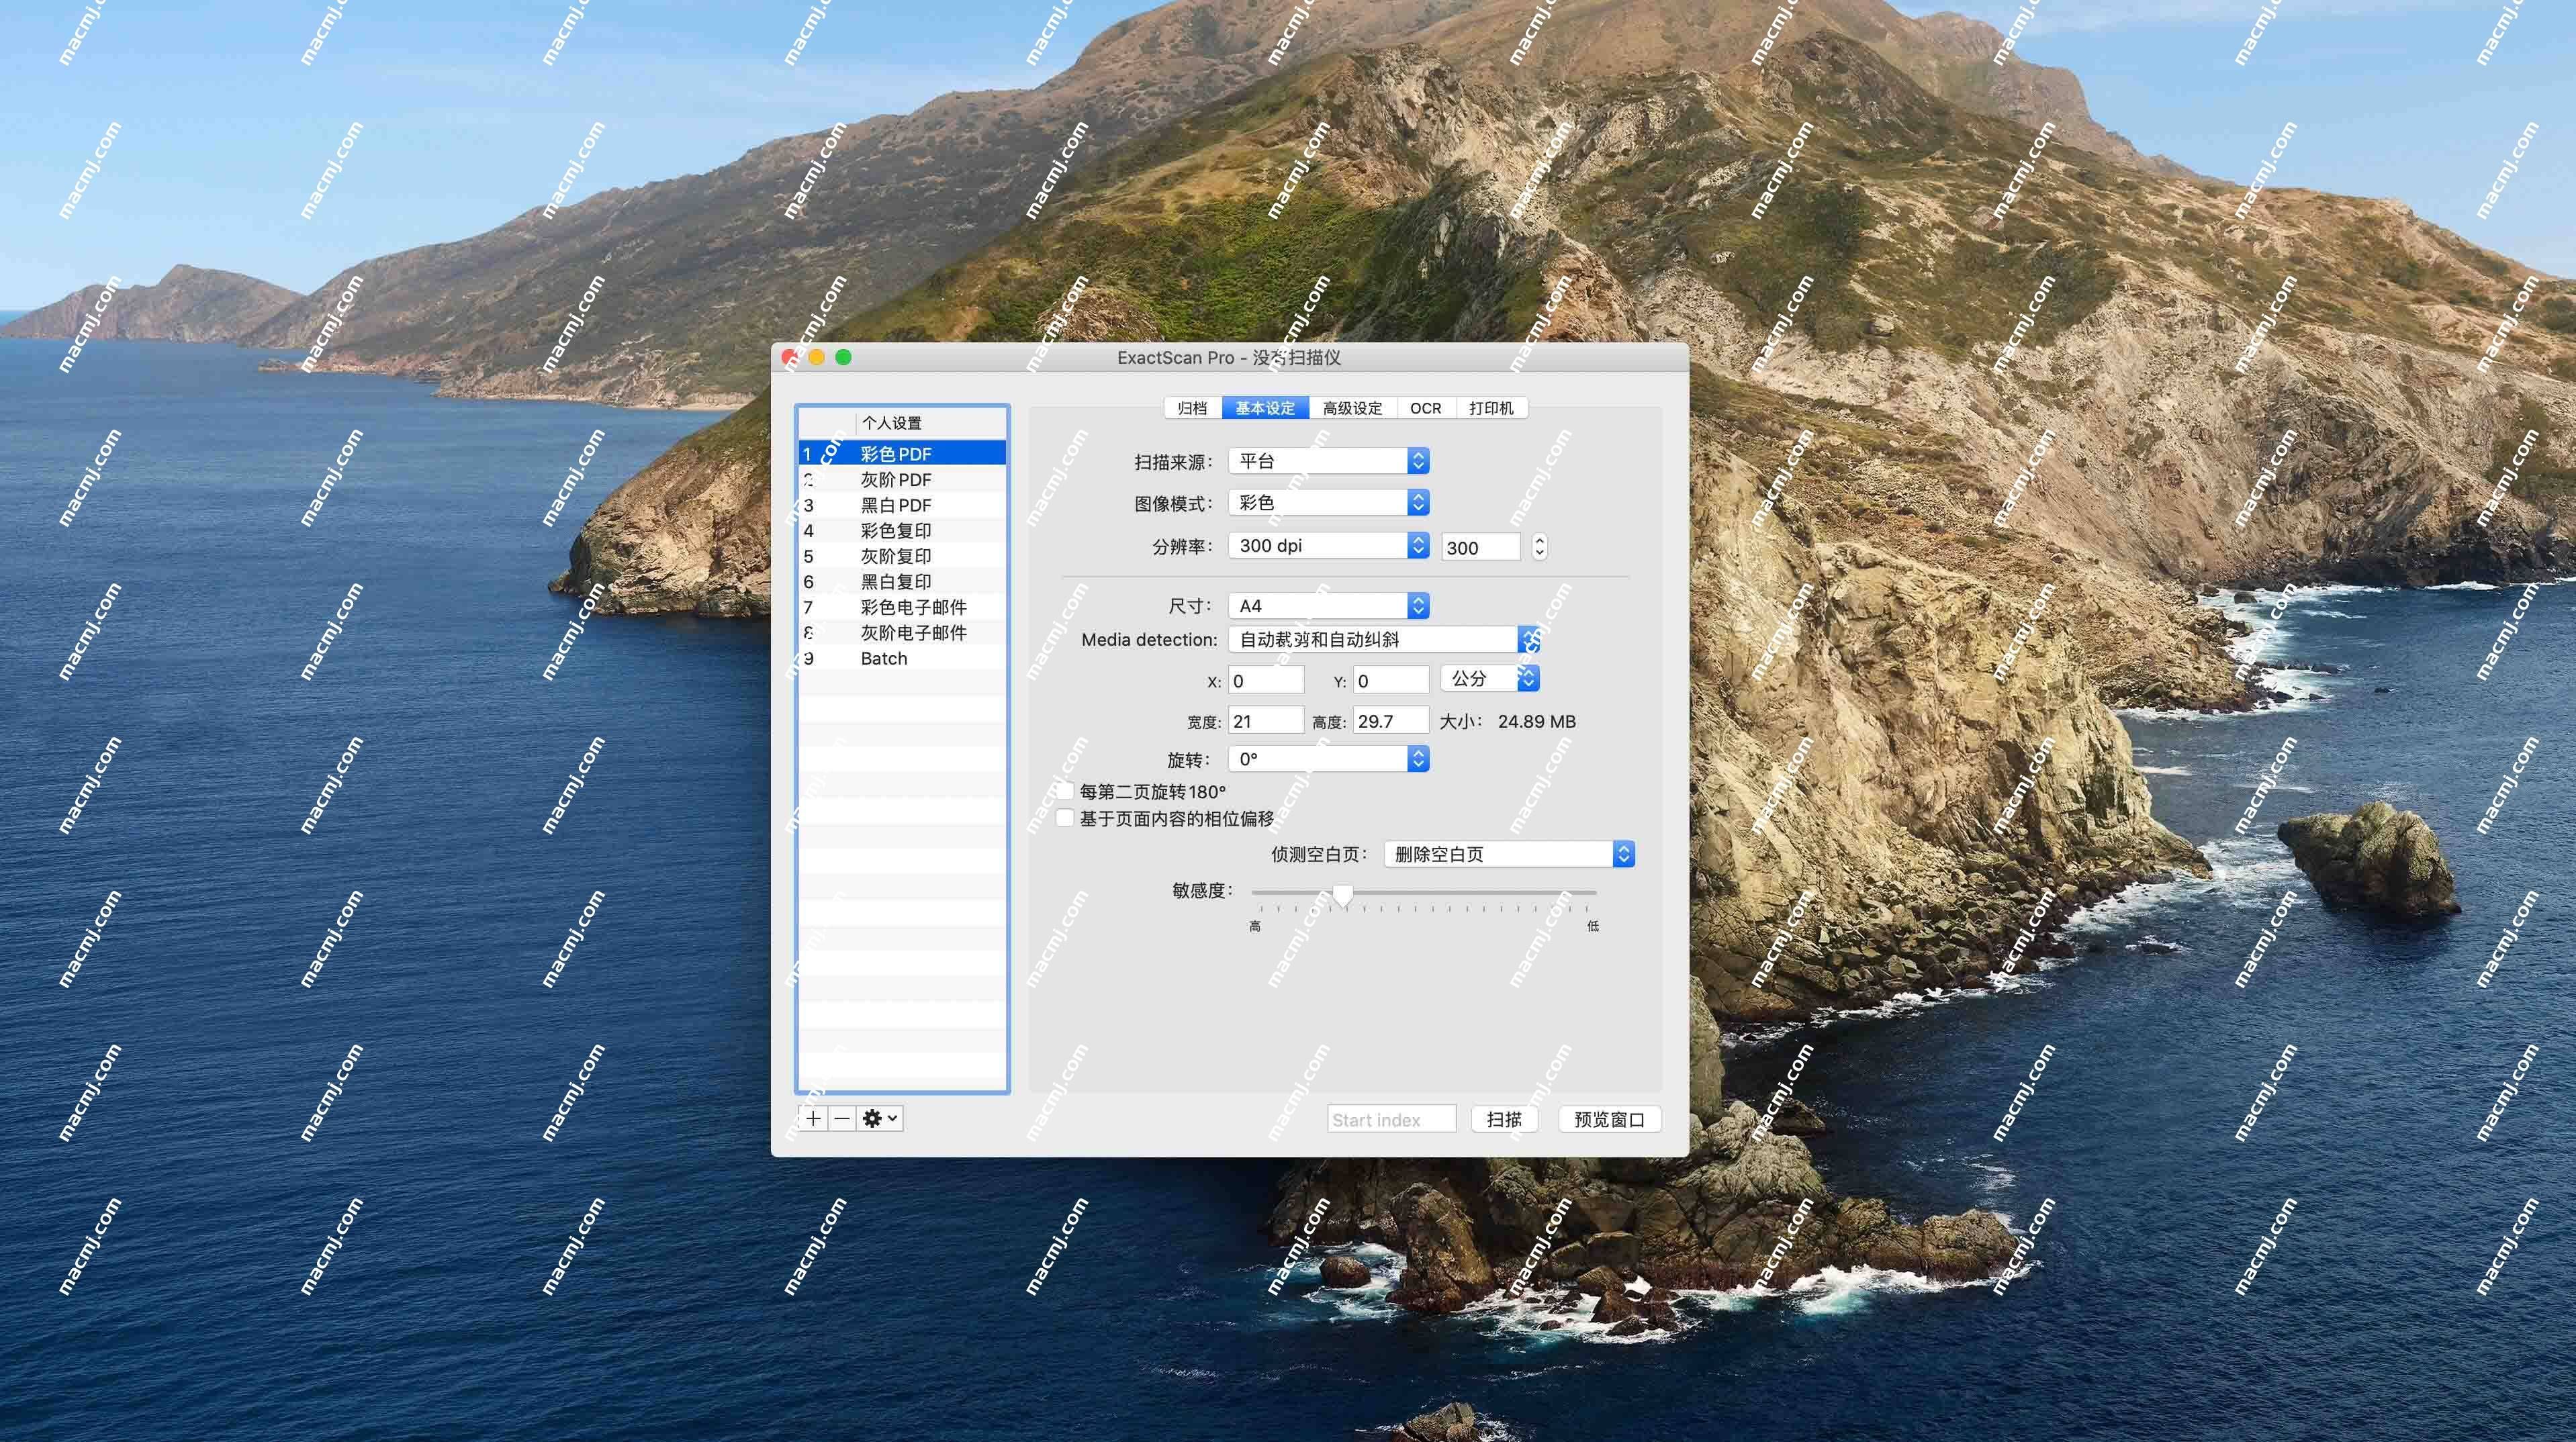Viewport: 2576px width, 1442px height.
Task: Open the 尺寸 A4 dropdown
Action: pos(1328,606)
